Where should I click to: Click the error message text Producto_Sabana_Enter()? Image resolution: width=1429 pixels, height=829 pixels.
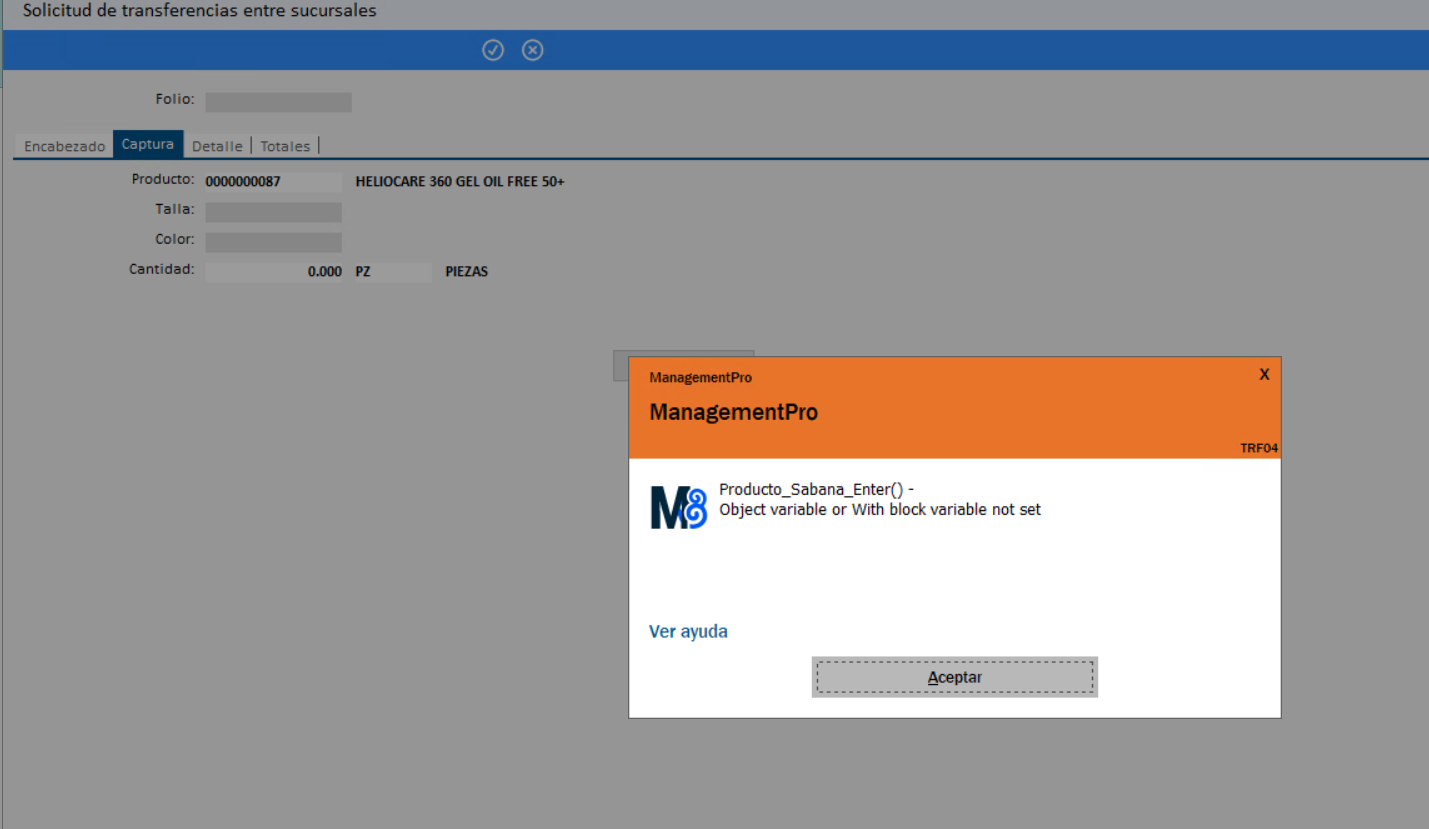pyautogui.click(x=816, y=489)
